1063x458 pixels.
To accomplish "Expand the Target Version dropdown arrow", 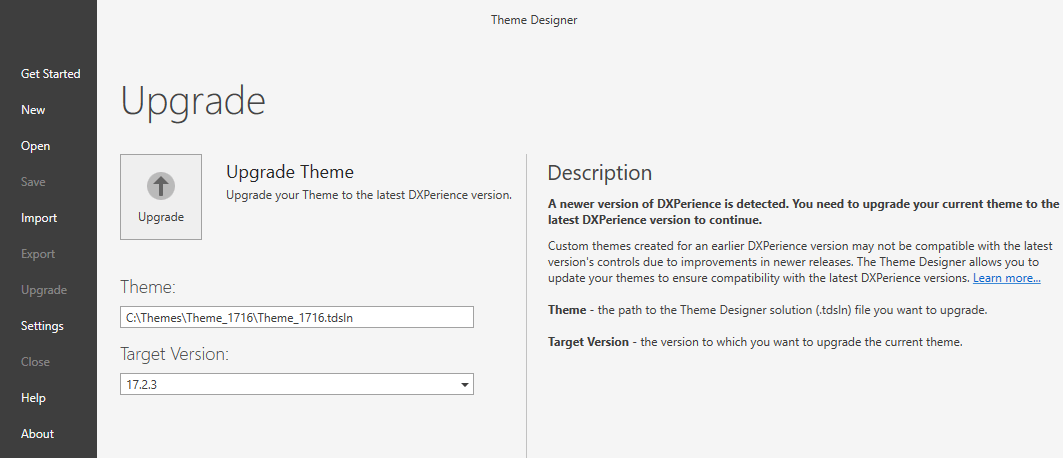I will point(464,385).
